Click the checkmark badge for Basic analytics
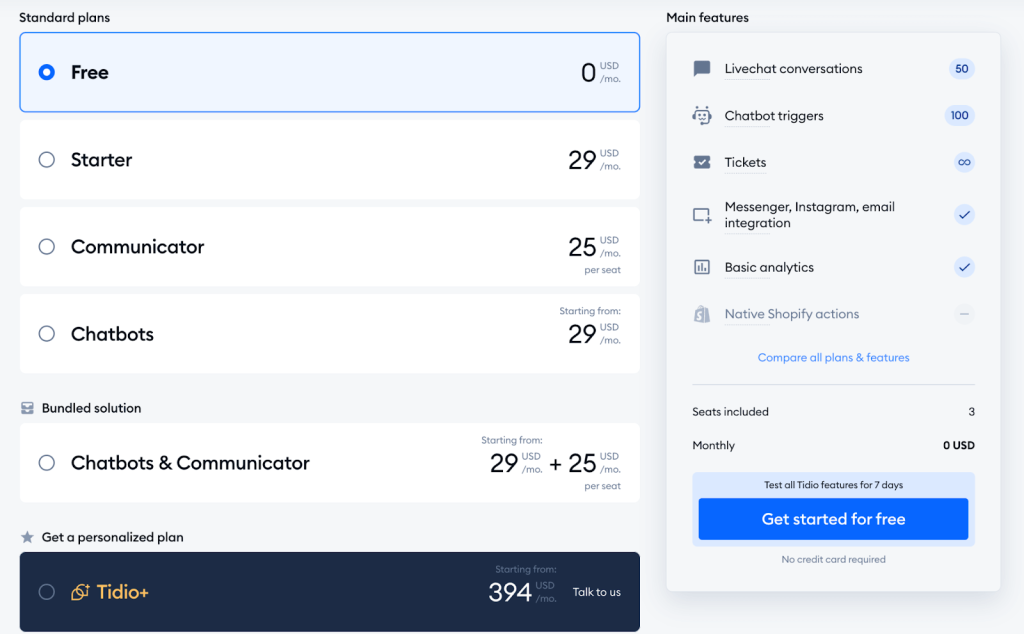 coord(964,267)
